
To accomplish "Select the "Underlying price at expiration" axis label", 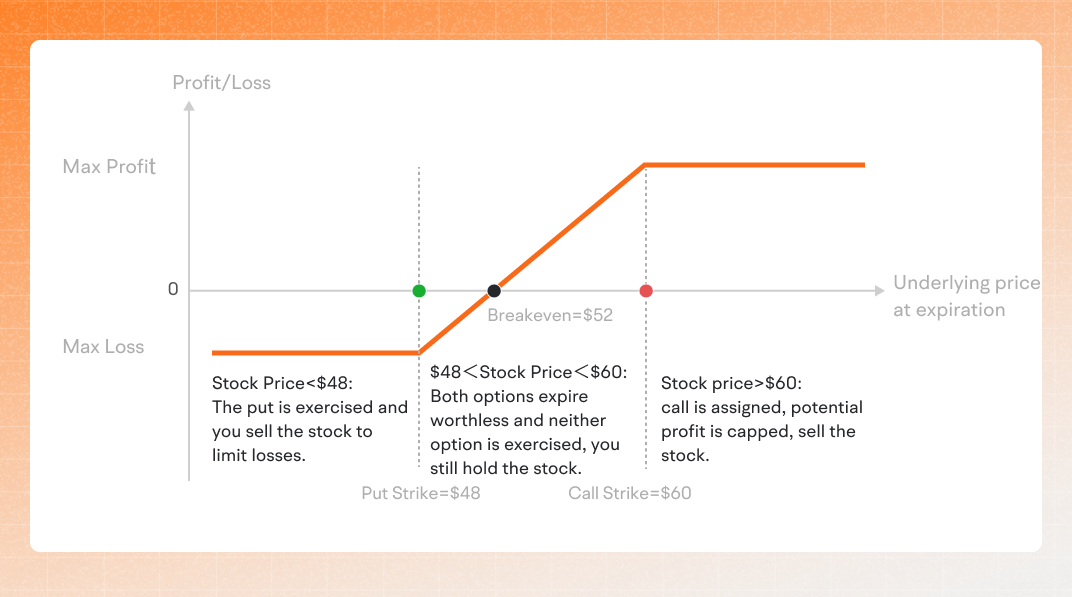I will click(x=965, y=296).
